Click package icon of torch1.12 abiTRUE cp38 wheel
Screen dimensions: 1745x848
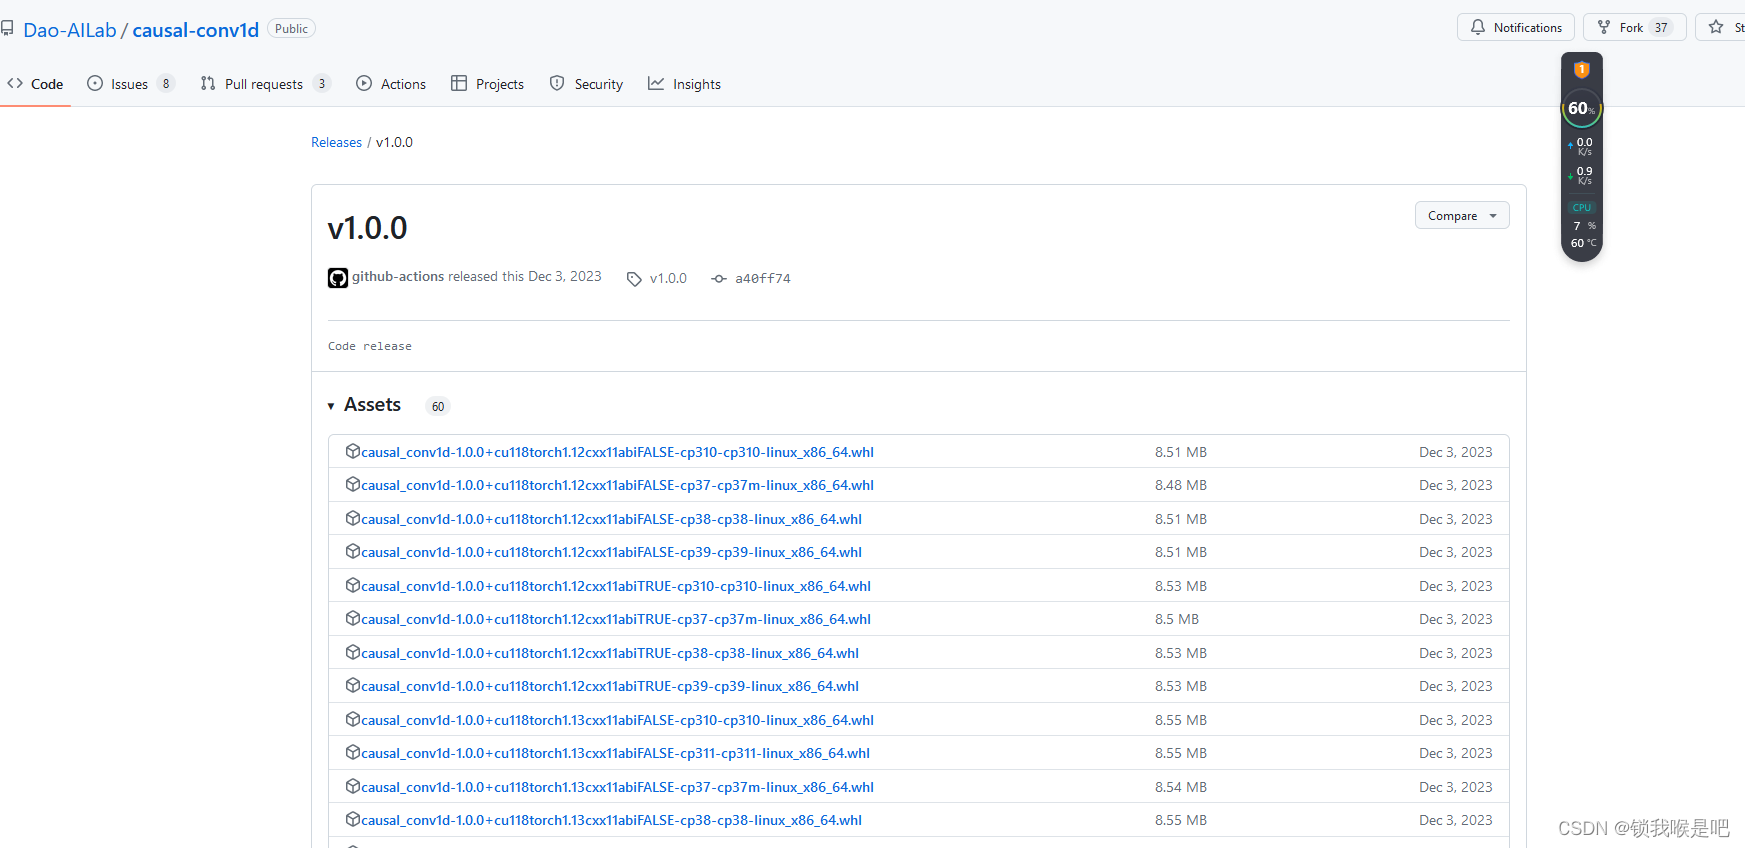click(353, 652)
